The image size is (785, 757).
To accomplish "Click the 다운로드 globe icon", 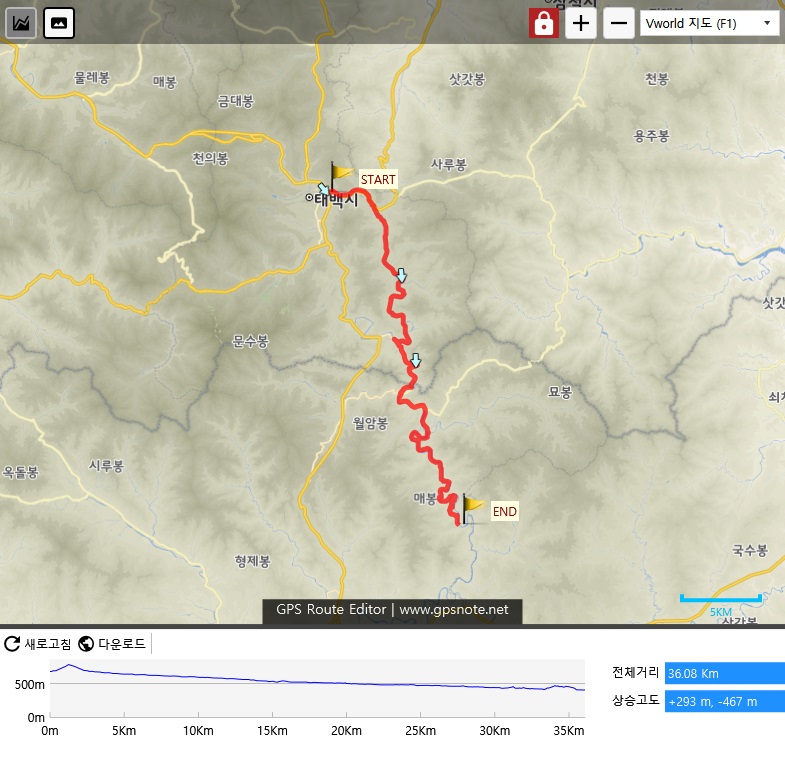I will (x=86, y=644).
